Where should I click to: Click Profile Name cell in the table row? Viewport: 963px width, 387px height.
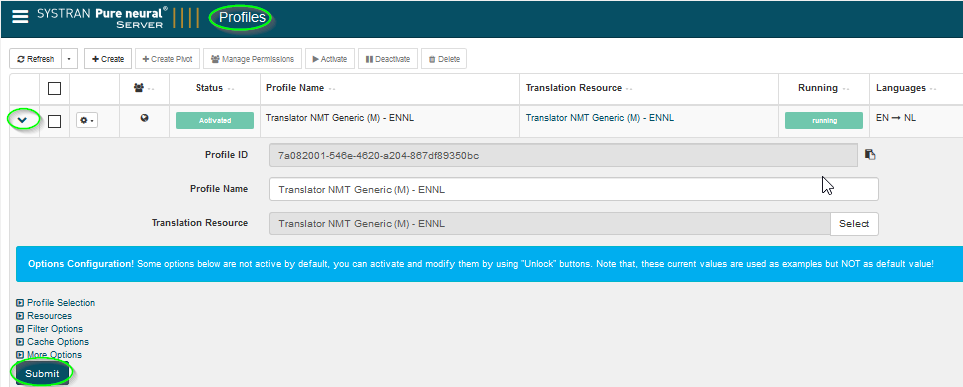point(340,118)
